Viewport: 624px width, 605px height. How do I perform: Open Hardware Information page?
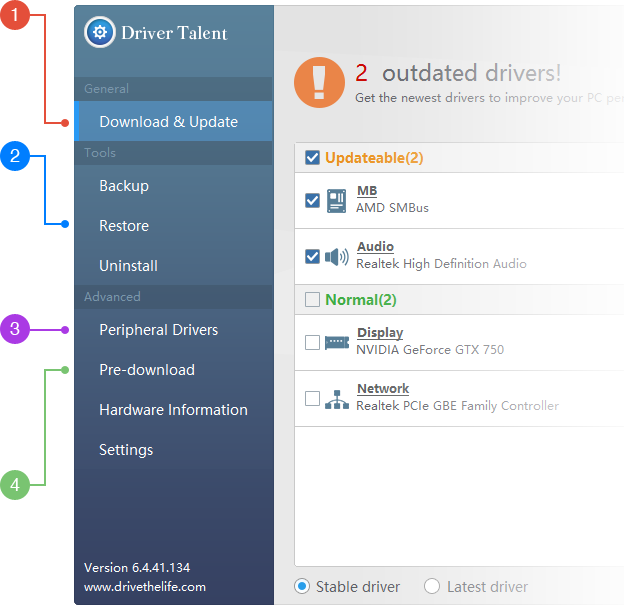[x=174, y=410]
